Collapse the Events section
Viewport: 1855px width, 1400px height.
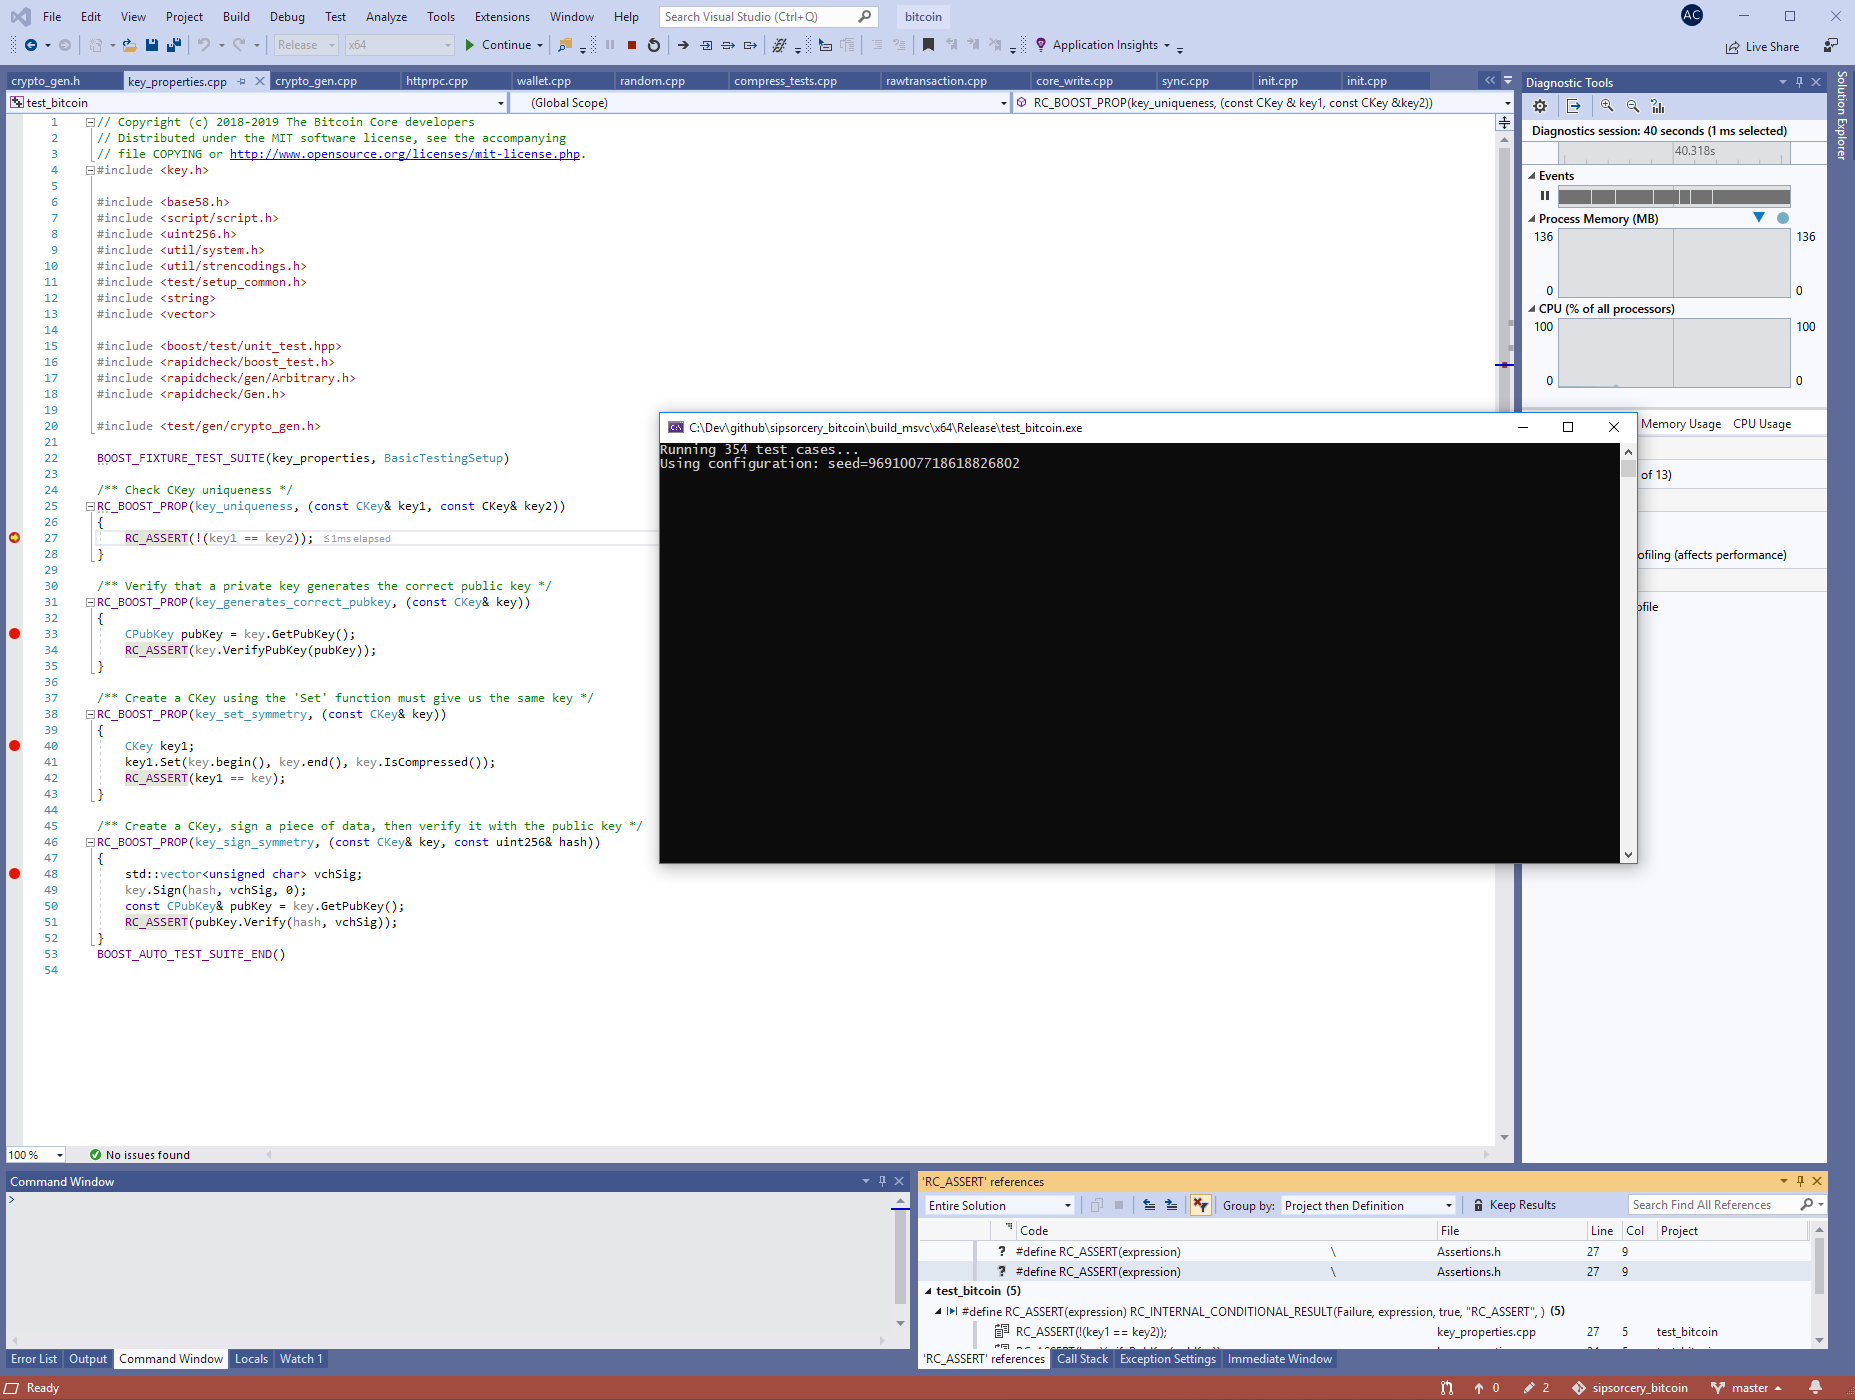coord(1532,176)
